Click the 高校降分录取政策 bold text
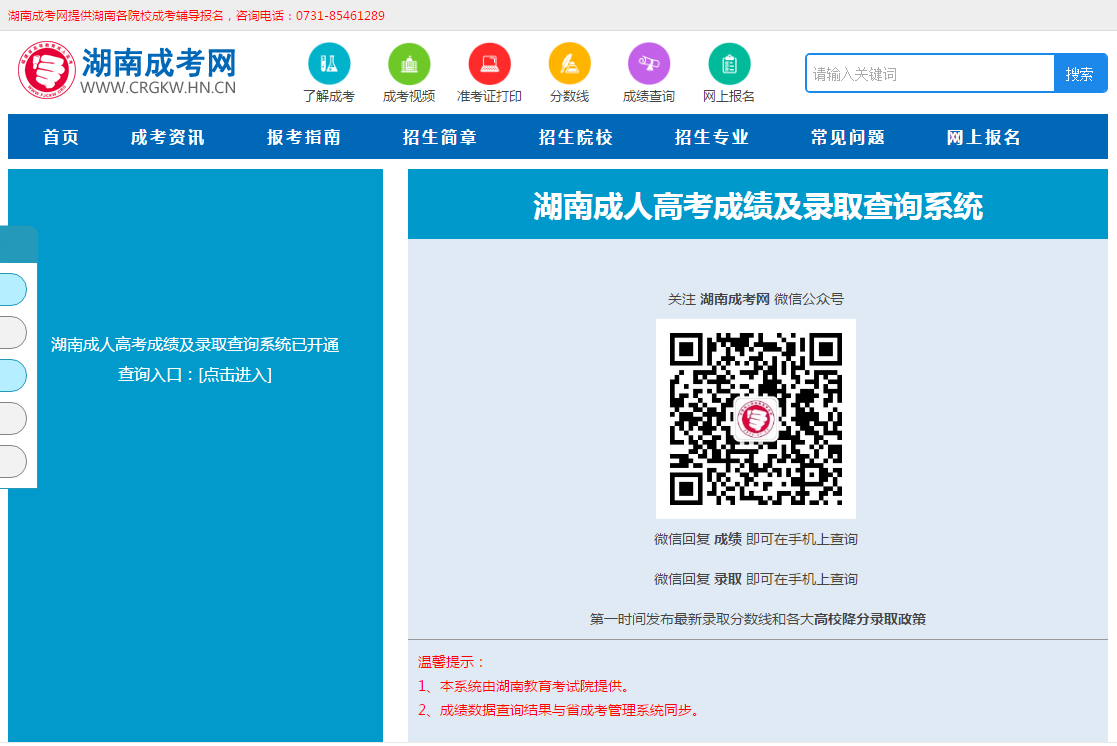 870,619
